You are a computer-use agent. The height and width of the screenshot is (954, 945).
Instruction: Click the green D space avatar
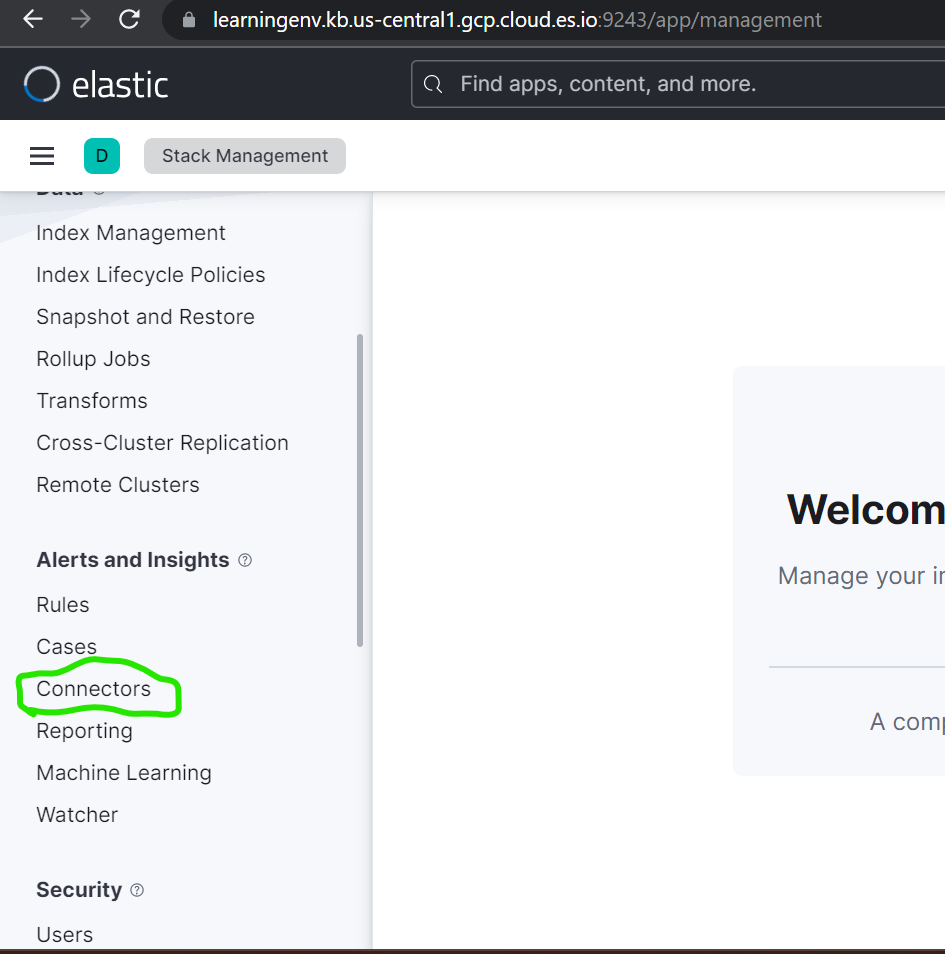click(102, 156)
